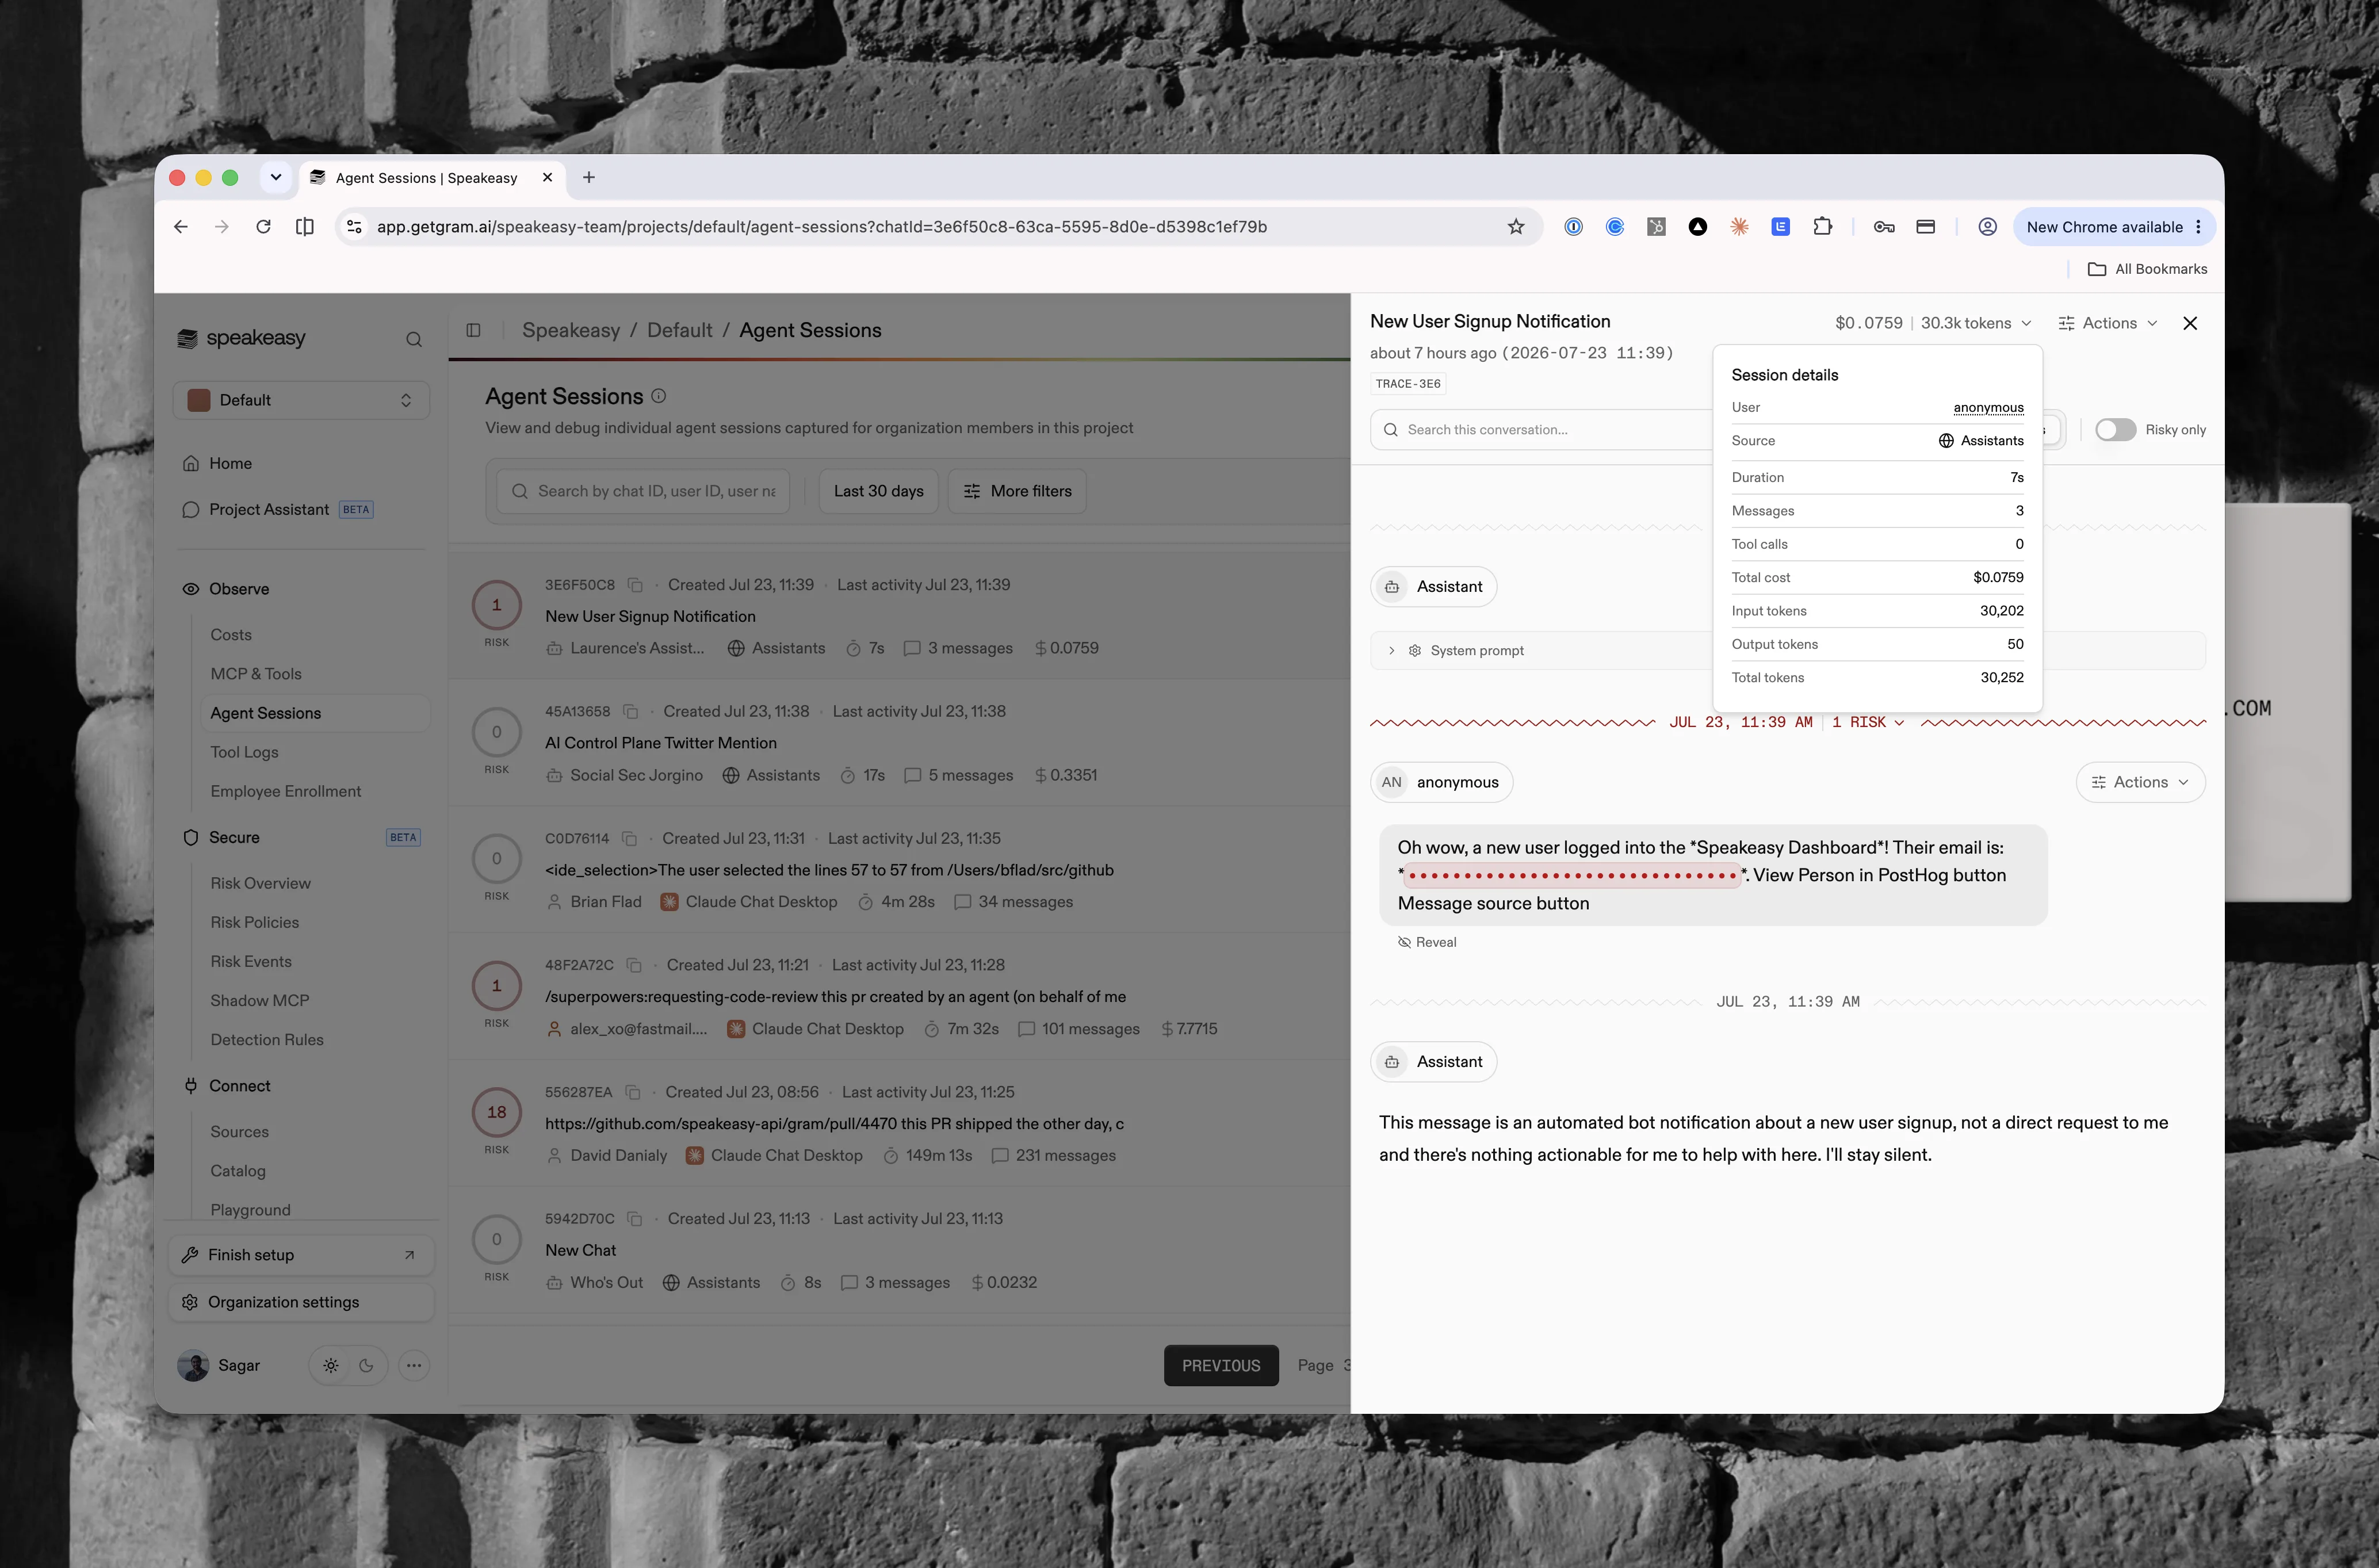
Task: Click the info icon next to Agent Sessions heading
Action: click(659, 396)
